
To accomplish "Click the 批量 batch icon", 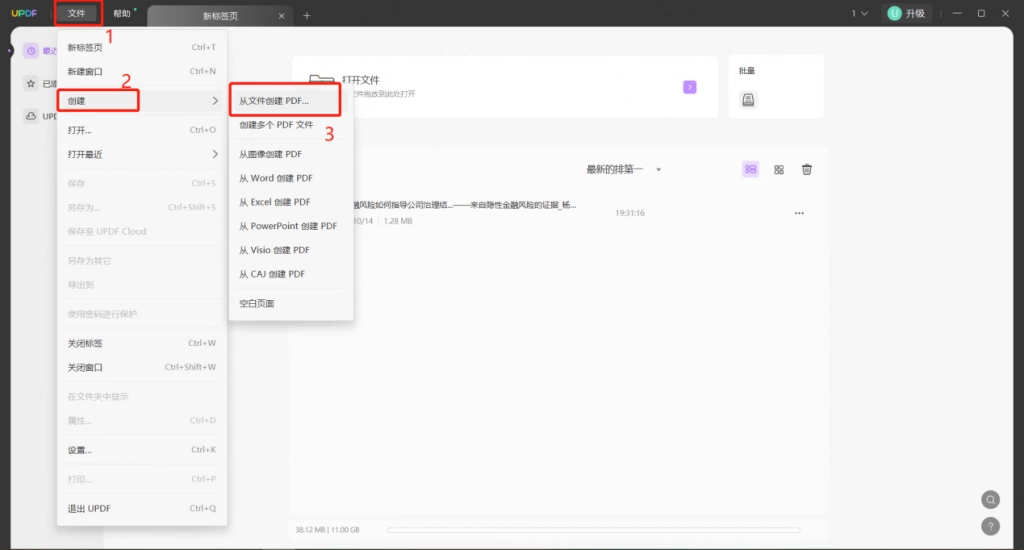I will [748, 99].
